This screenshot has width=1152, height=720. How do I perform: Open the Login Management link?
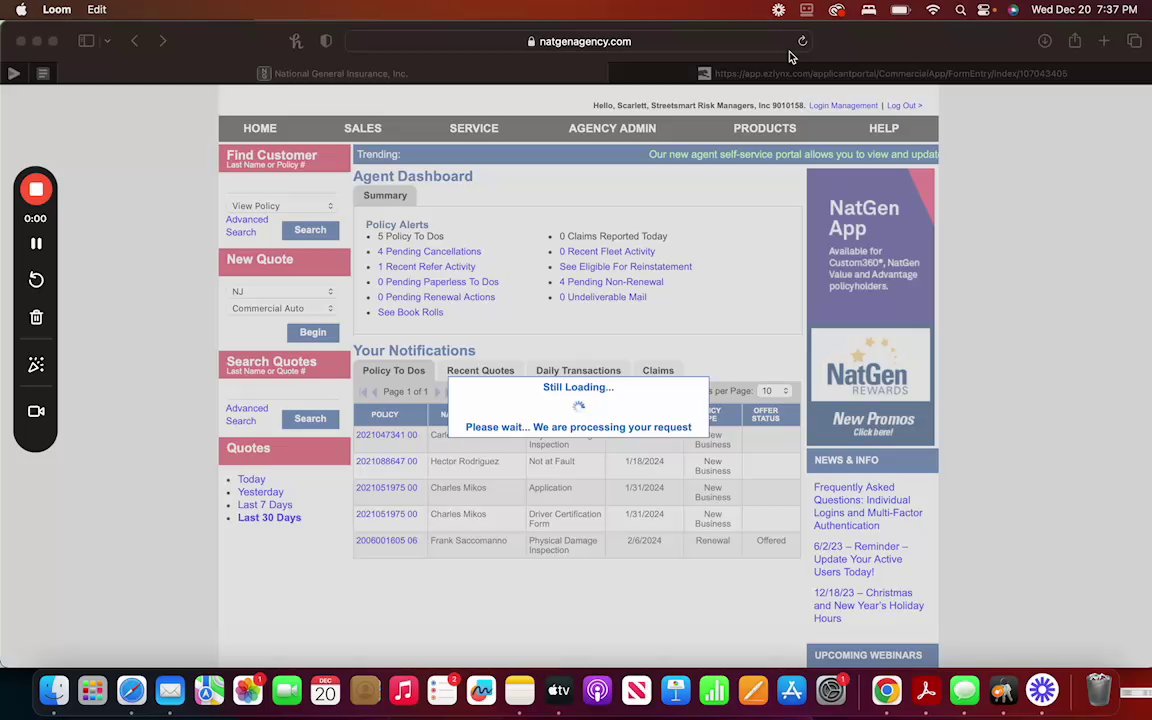click(843, 106)
